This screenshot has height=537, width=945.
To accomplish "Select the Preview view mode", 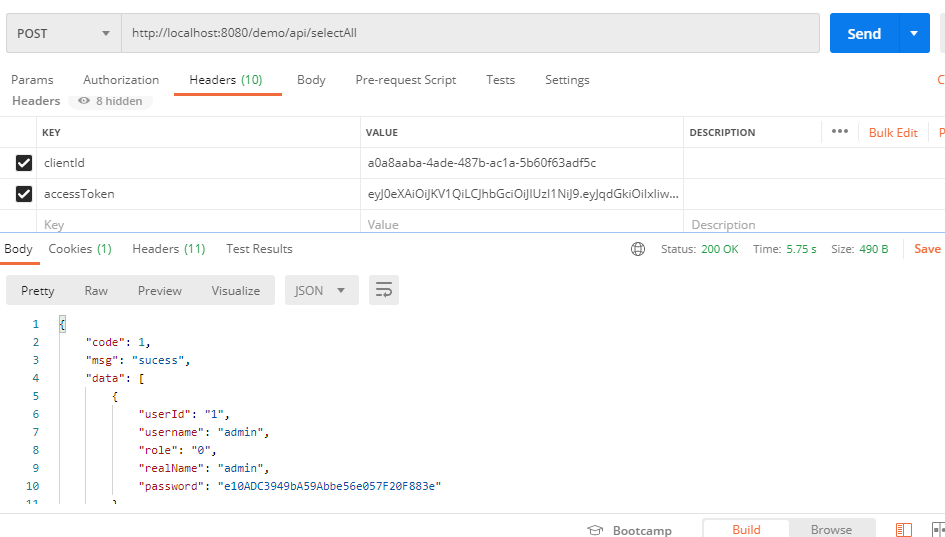I will tap(160, 290).
